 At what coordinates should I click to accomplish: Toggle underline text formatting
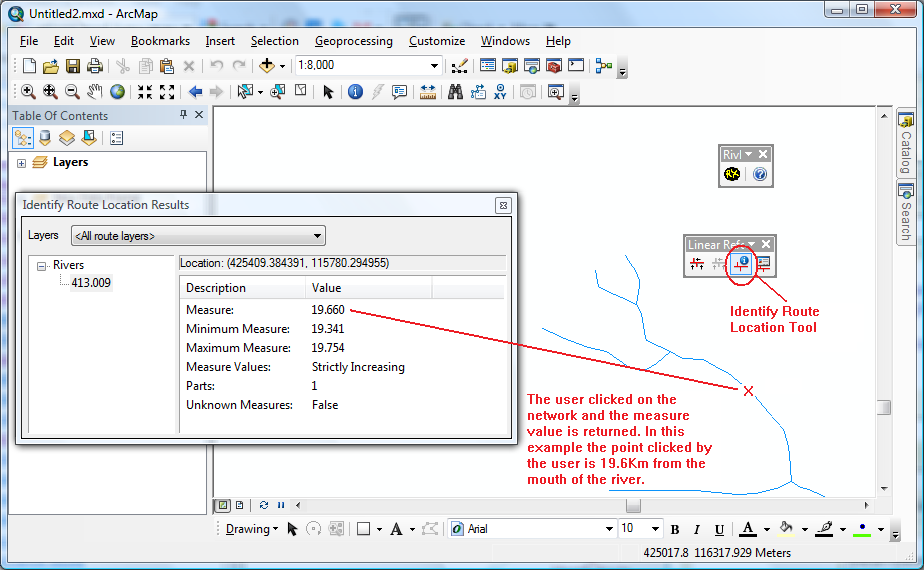pyautogui.click(x=719, y=529)
